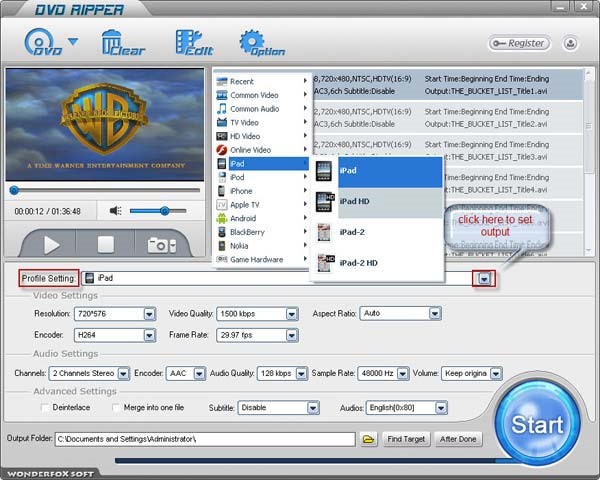Open the Profile Setting dropdown arrow
Screen dimensions: 600x480
coord(484,279)
